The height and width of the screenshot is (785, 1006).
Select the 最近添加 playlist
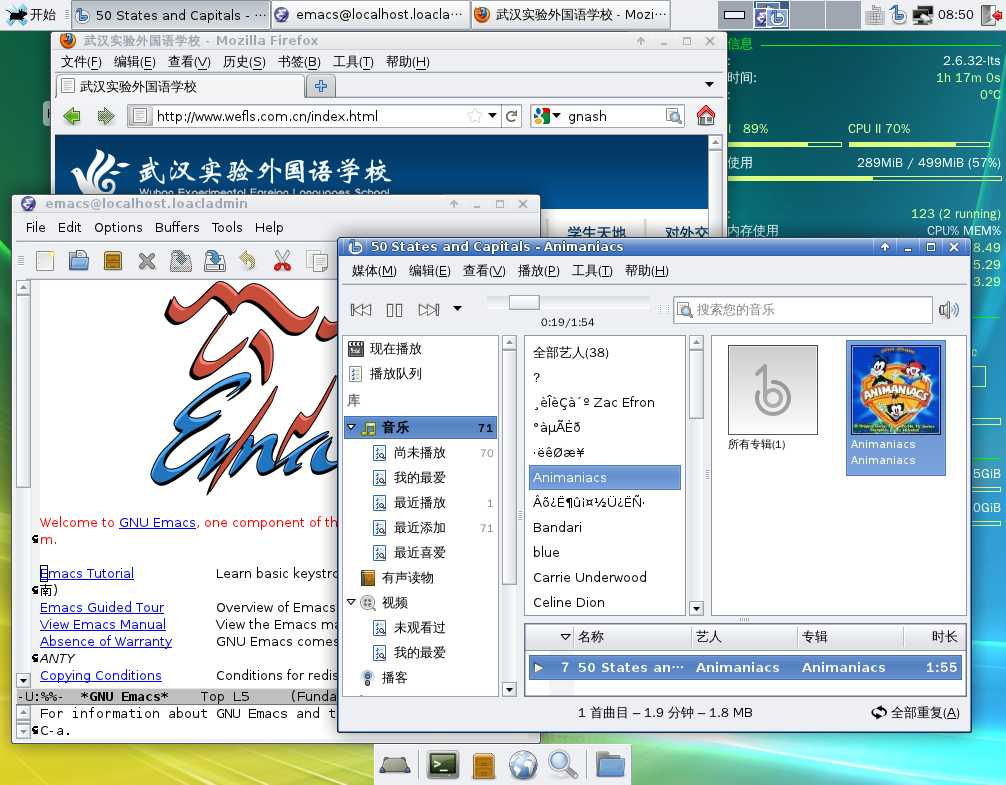(x=420, y=528)
